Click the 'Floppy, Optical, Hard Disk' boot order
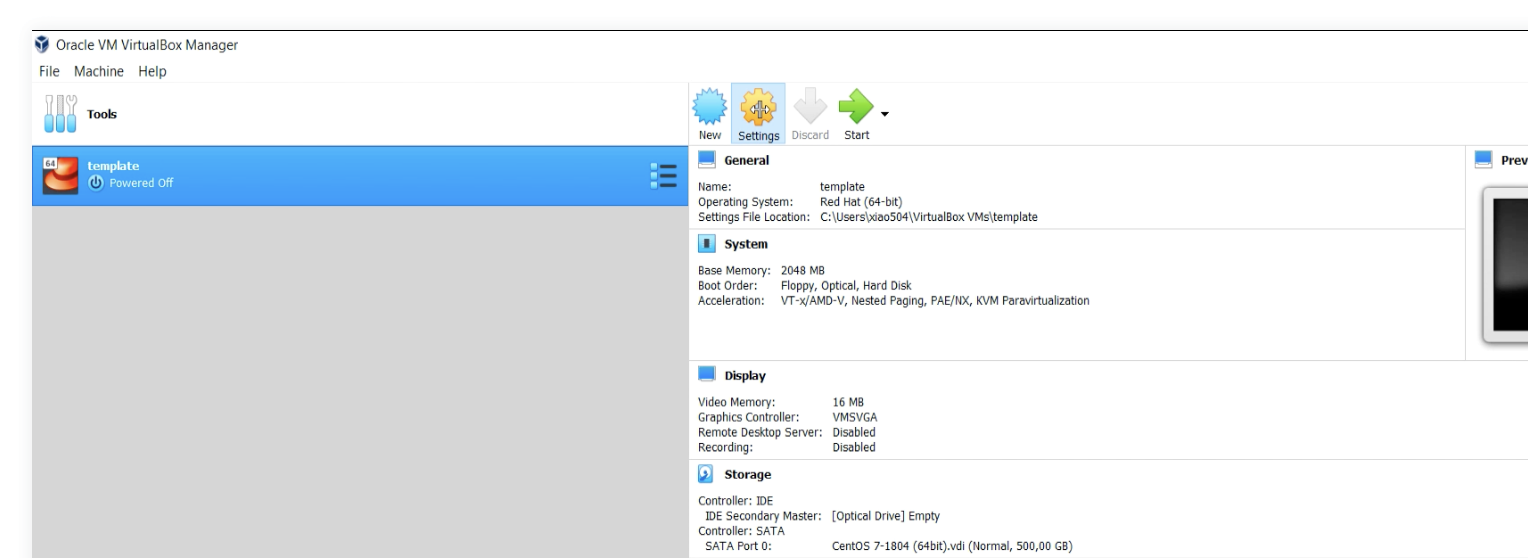Image resolution: width=1528 pixels, height=558 pixels. point(846,285)
